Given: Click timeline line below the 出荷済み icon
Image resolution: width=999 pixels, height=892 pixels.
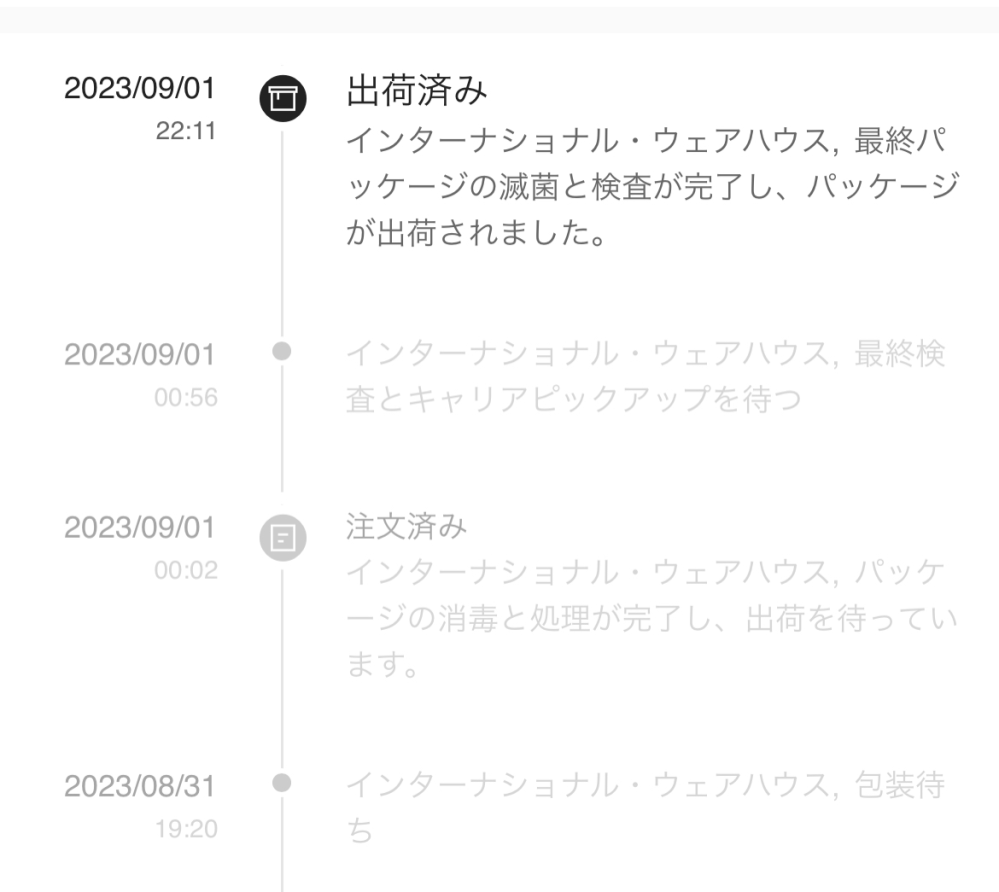Looking at the screenshot, I should 282,230.
